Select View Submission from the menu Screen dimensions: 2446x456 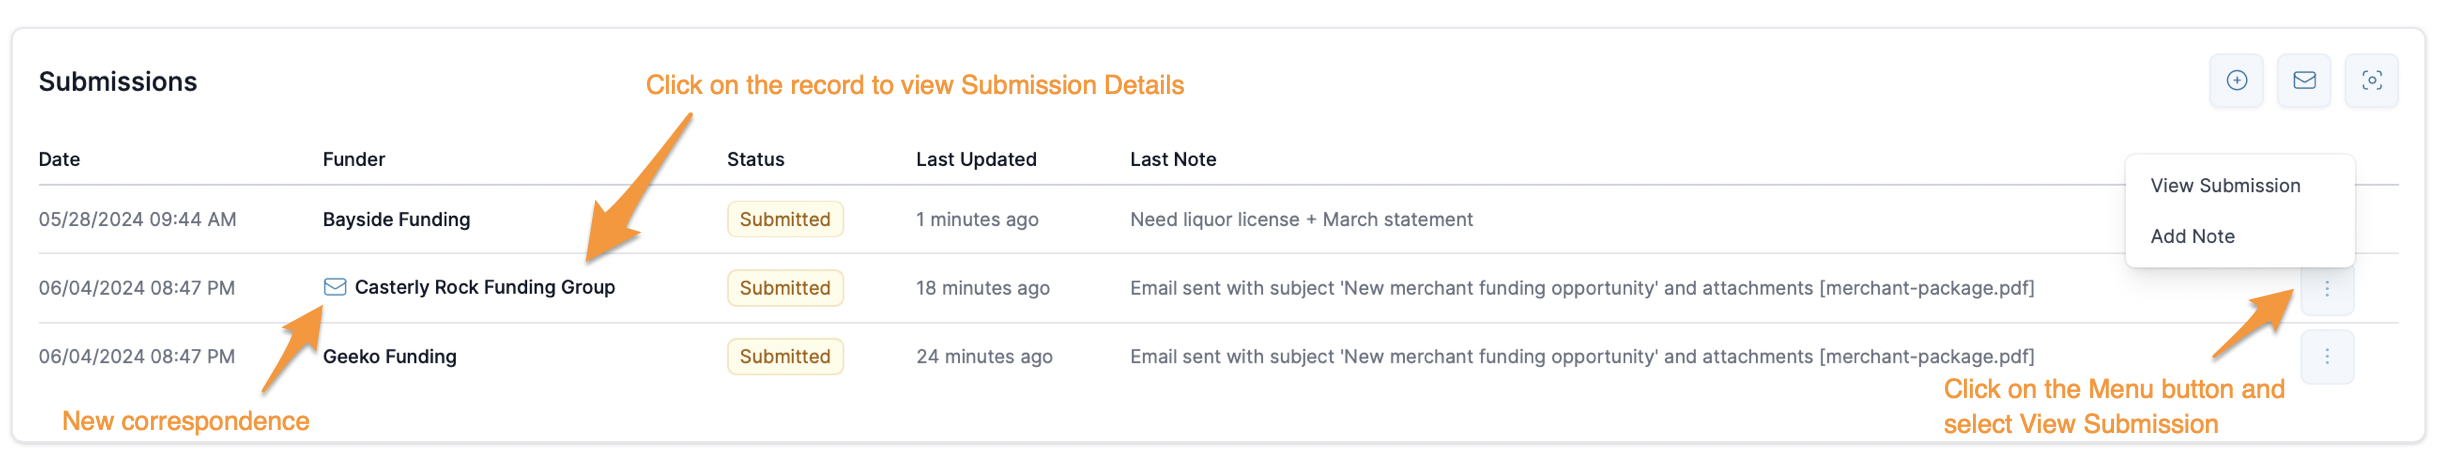(x=2225, y=186)
